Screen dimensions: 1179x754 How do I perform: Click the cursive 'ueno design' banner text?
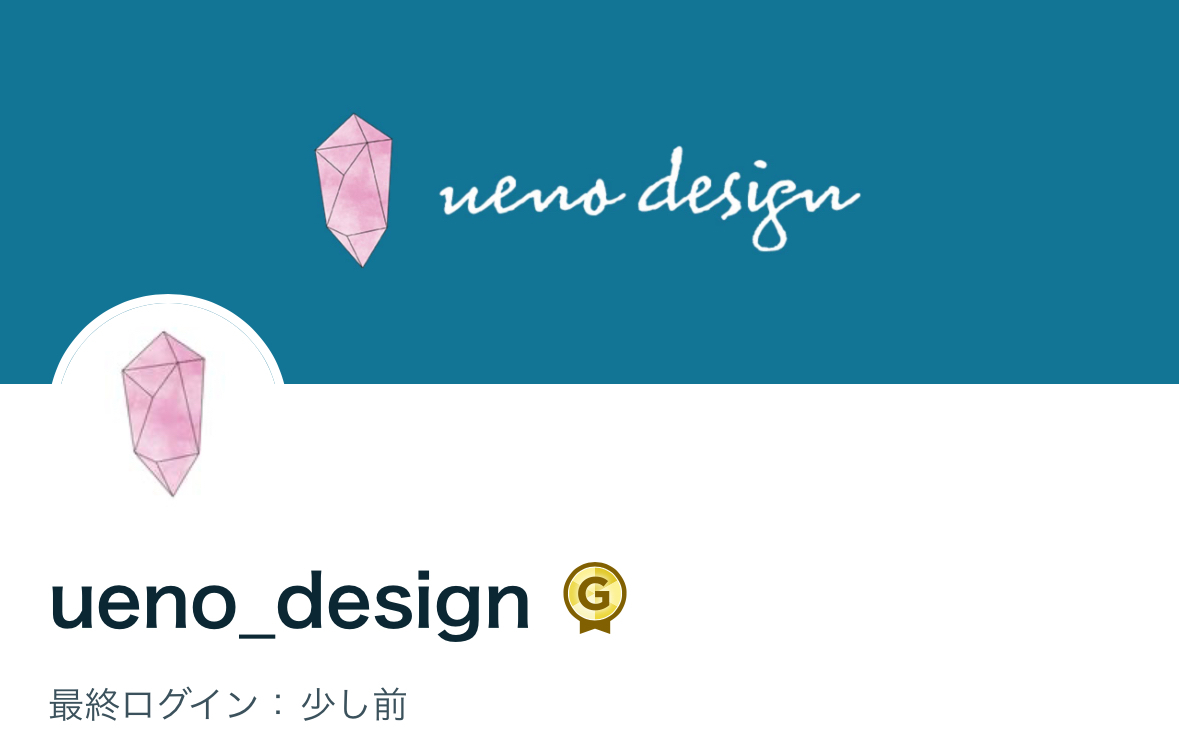pyautogui.click(x=650, y=197)
